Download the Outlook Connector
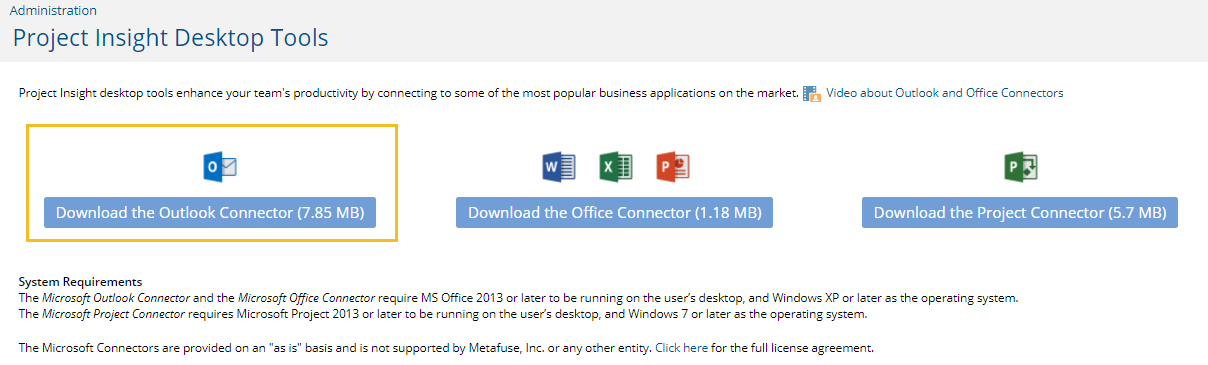The width and height of the screenshot is (1208, 365). 210,213
